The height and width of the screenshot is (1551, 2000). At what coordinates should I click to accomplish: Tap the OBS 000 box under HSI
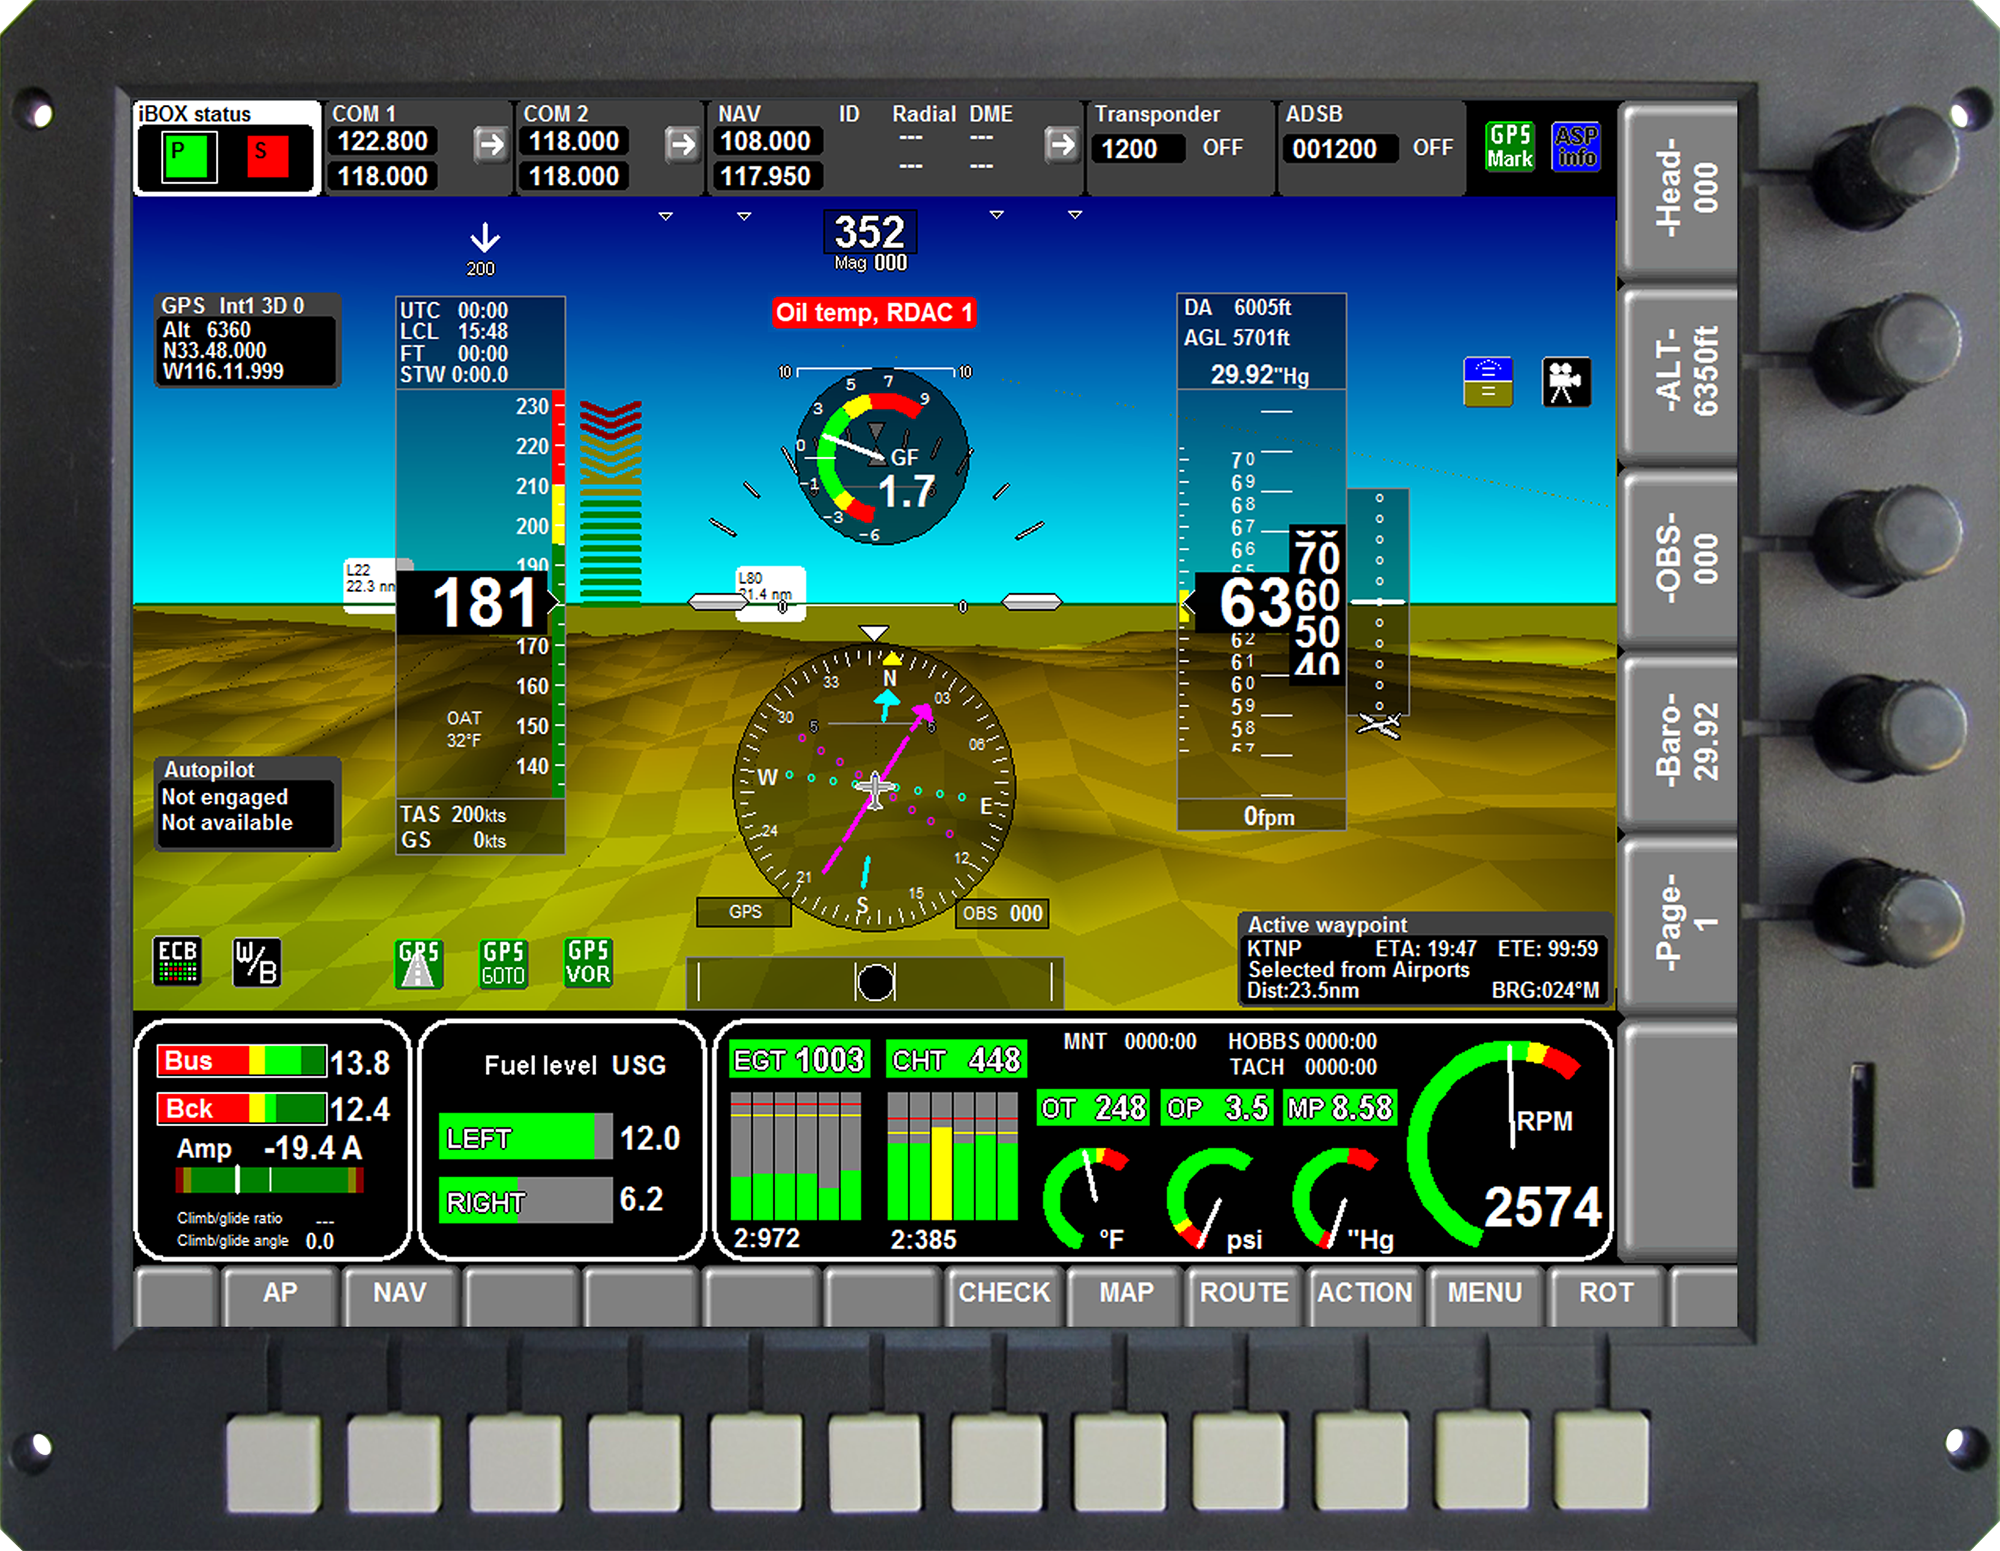click(1002, 913)
